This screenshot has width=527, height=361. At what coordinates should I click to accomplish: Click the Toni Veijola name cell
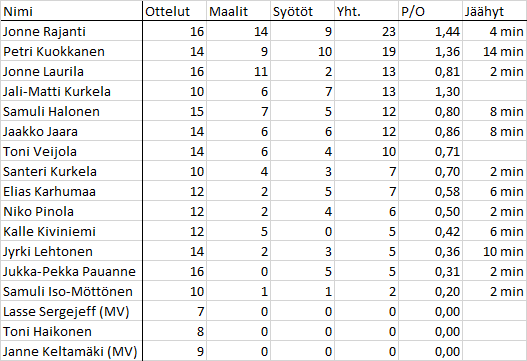71,151
